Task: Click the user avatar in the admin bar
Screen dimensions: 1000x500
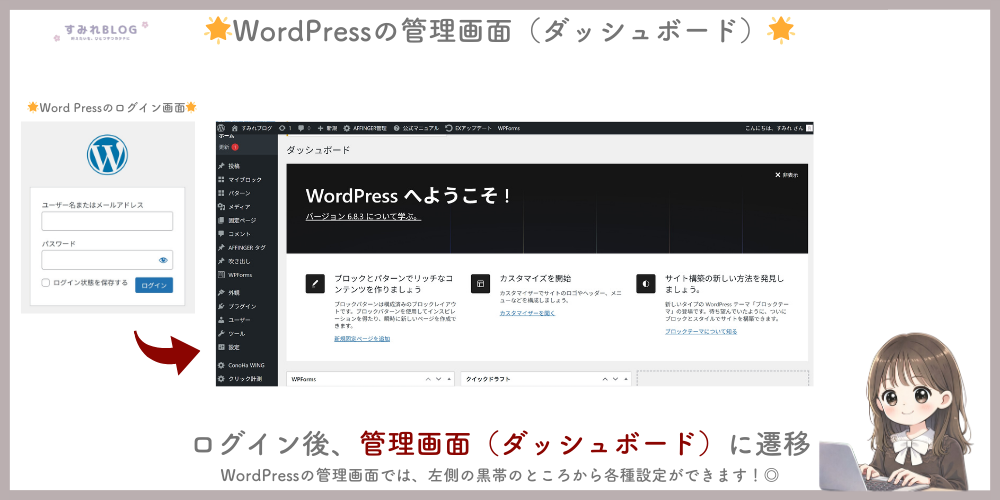Action: (809, 128)
